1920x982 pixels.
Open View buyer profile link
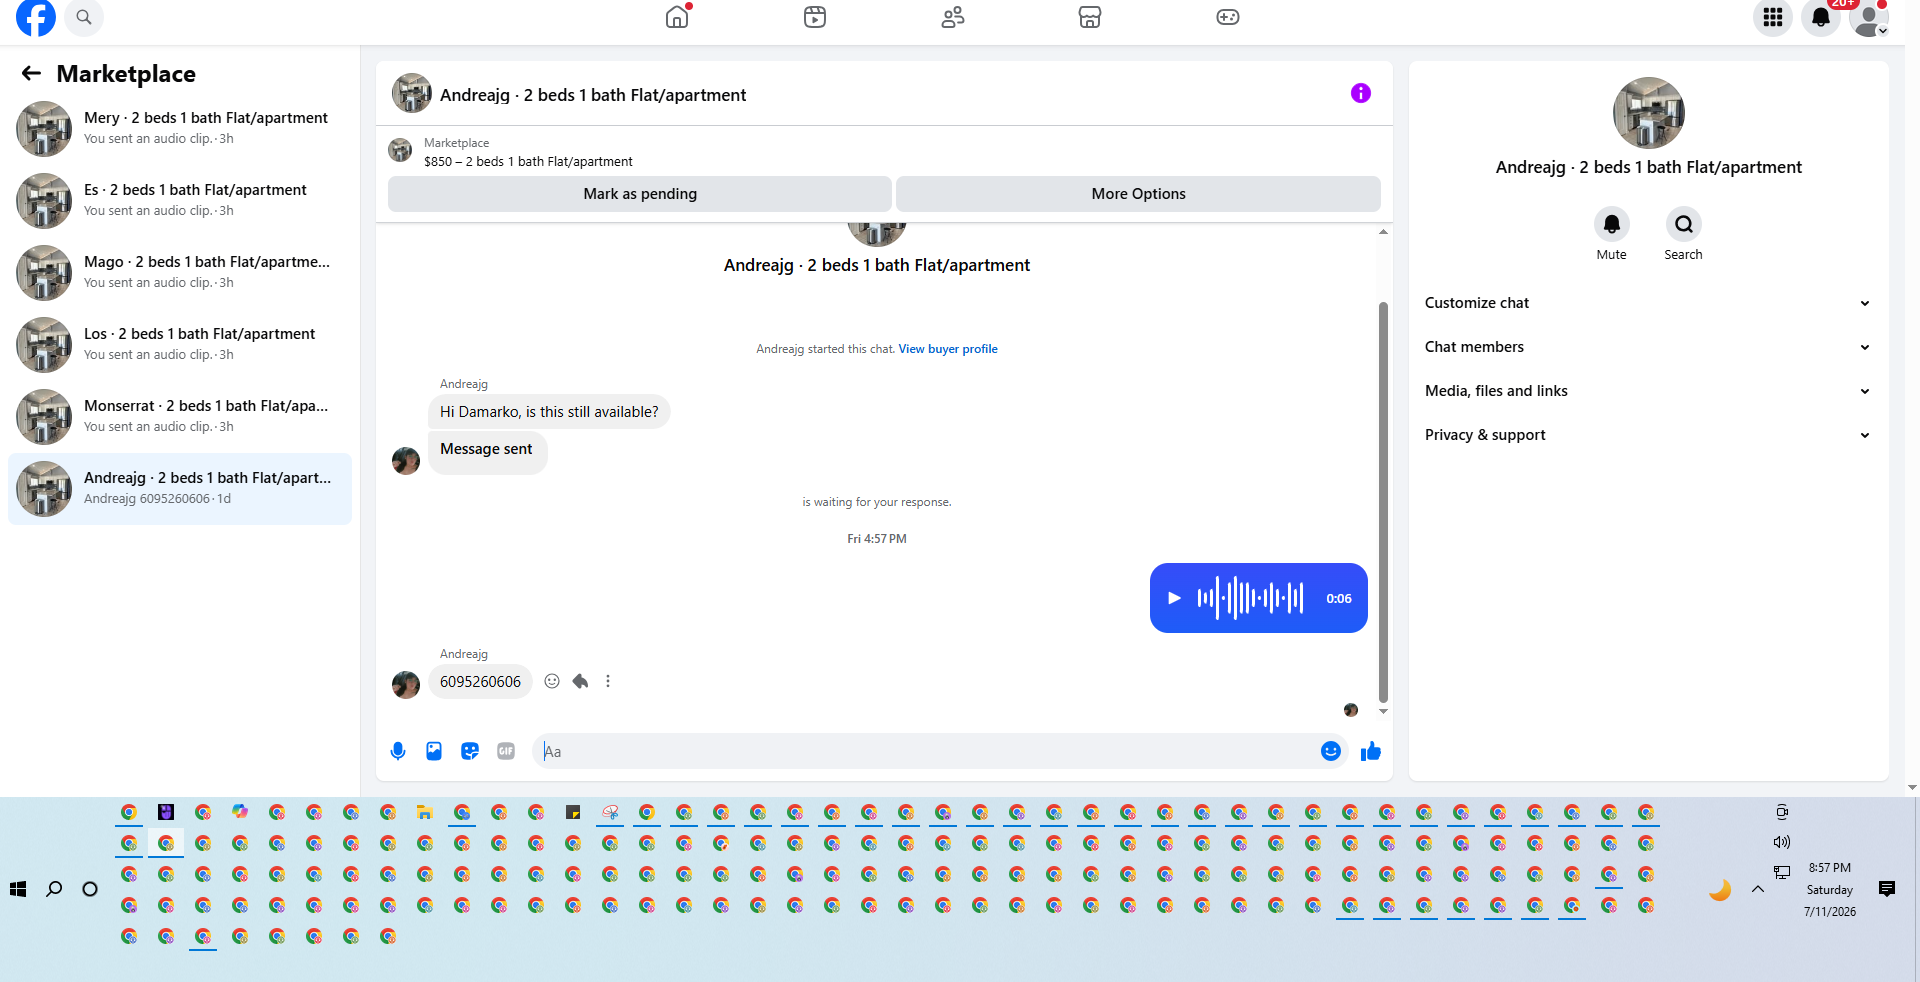coord(948,349)
